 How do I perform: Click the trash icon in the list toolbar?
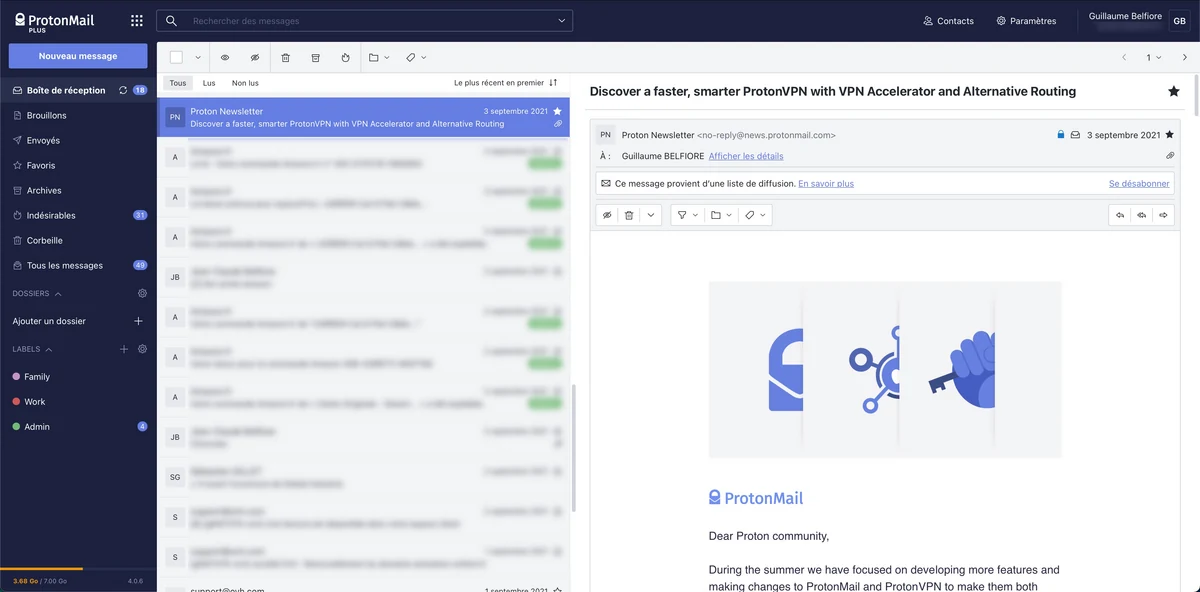point(286,58)
